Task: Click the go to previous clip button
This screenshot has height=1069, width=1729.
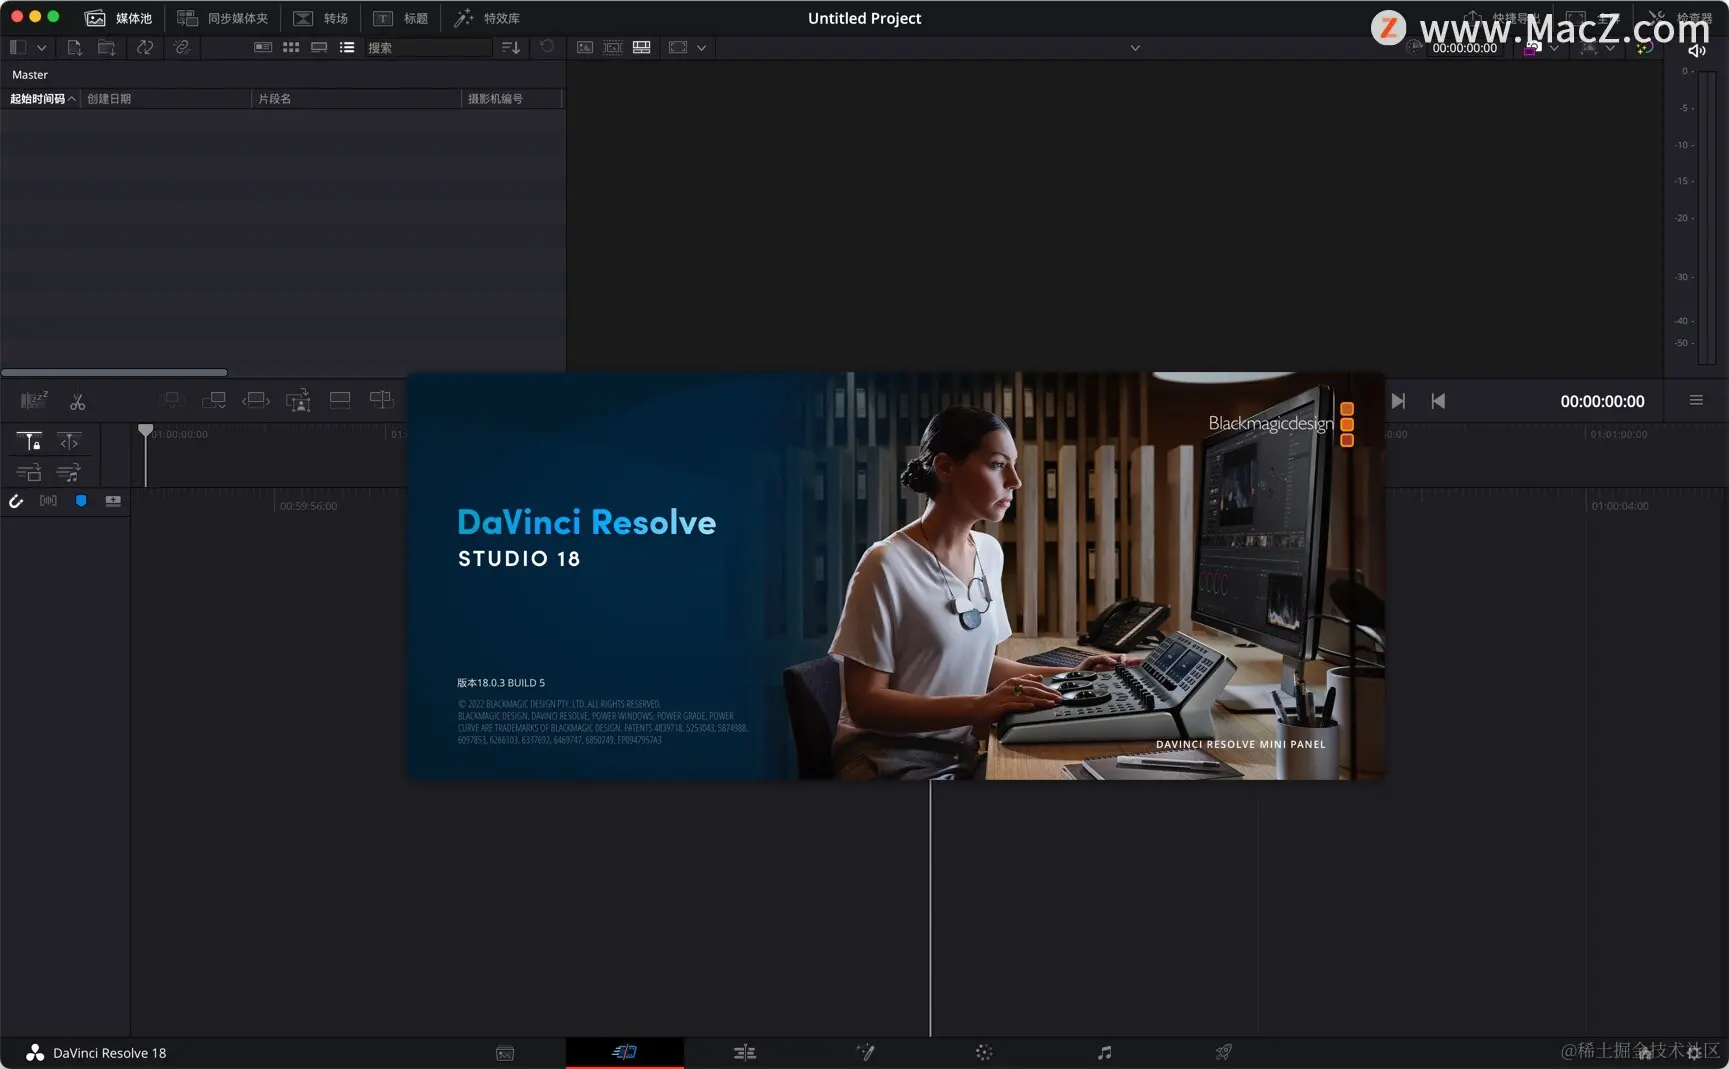Action: 1438,401
